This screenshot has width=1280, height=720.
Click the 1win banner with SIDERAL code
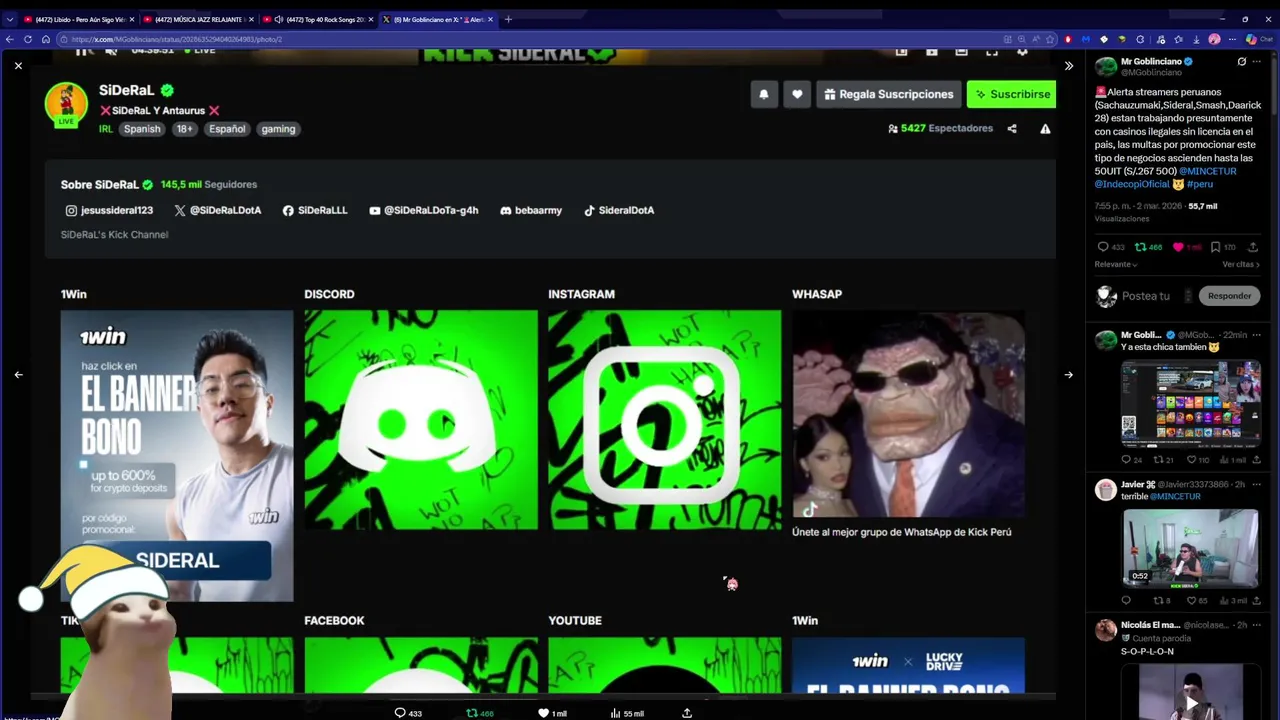(177, 456)
